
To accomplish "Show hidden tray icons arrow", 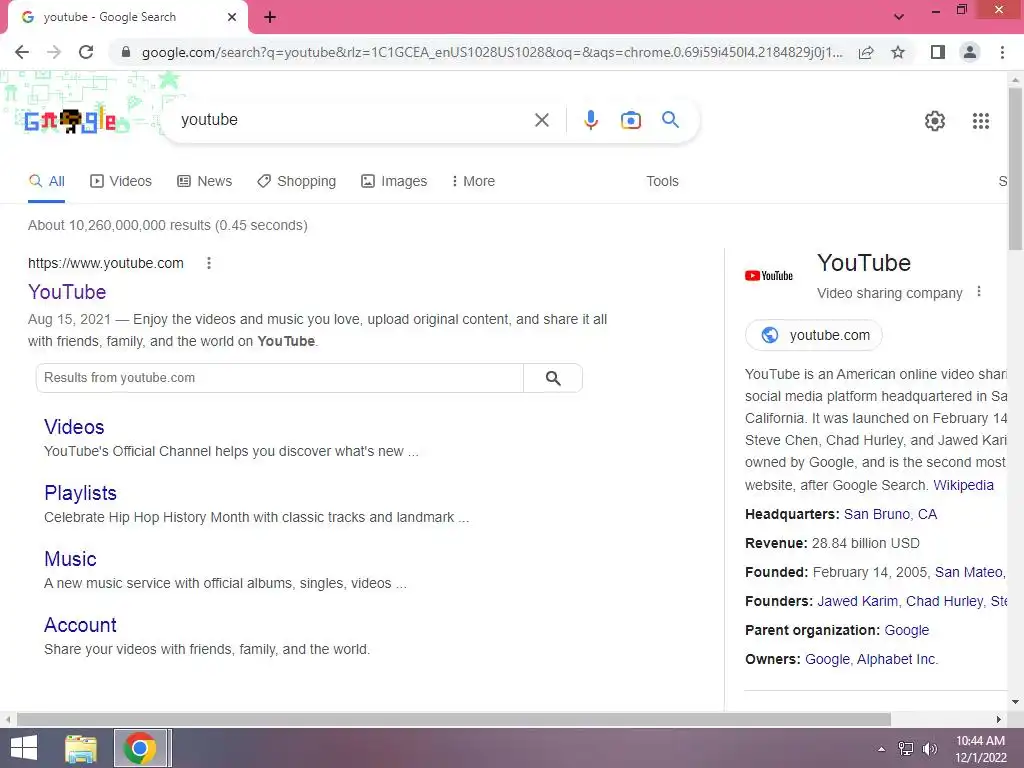I will 881,748.
